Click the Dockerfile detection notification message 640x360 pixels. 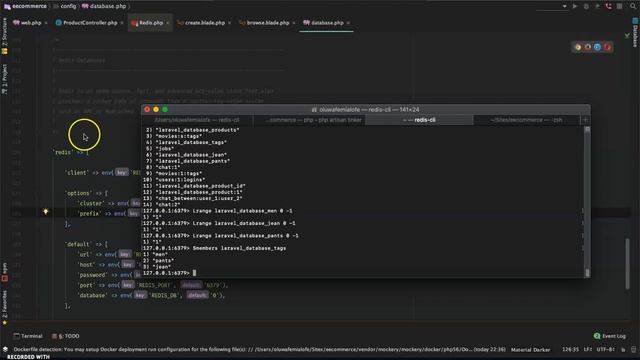click(259, 350)
